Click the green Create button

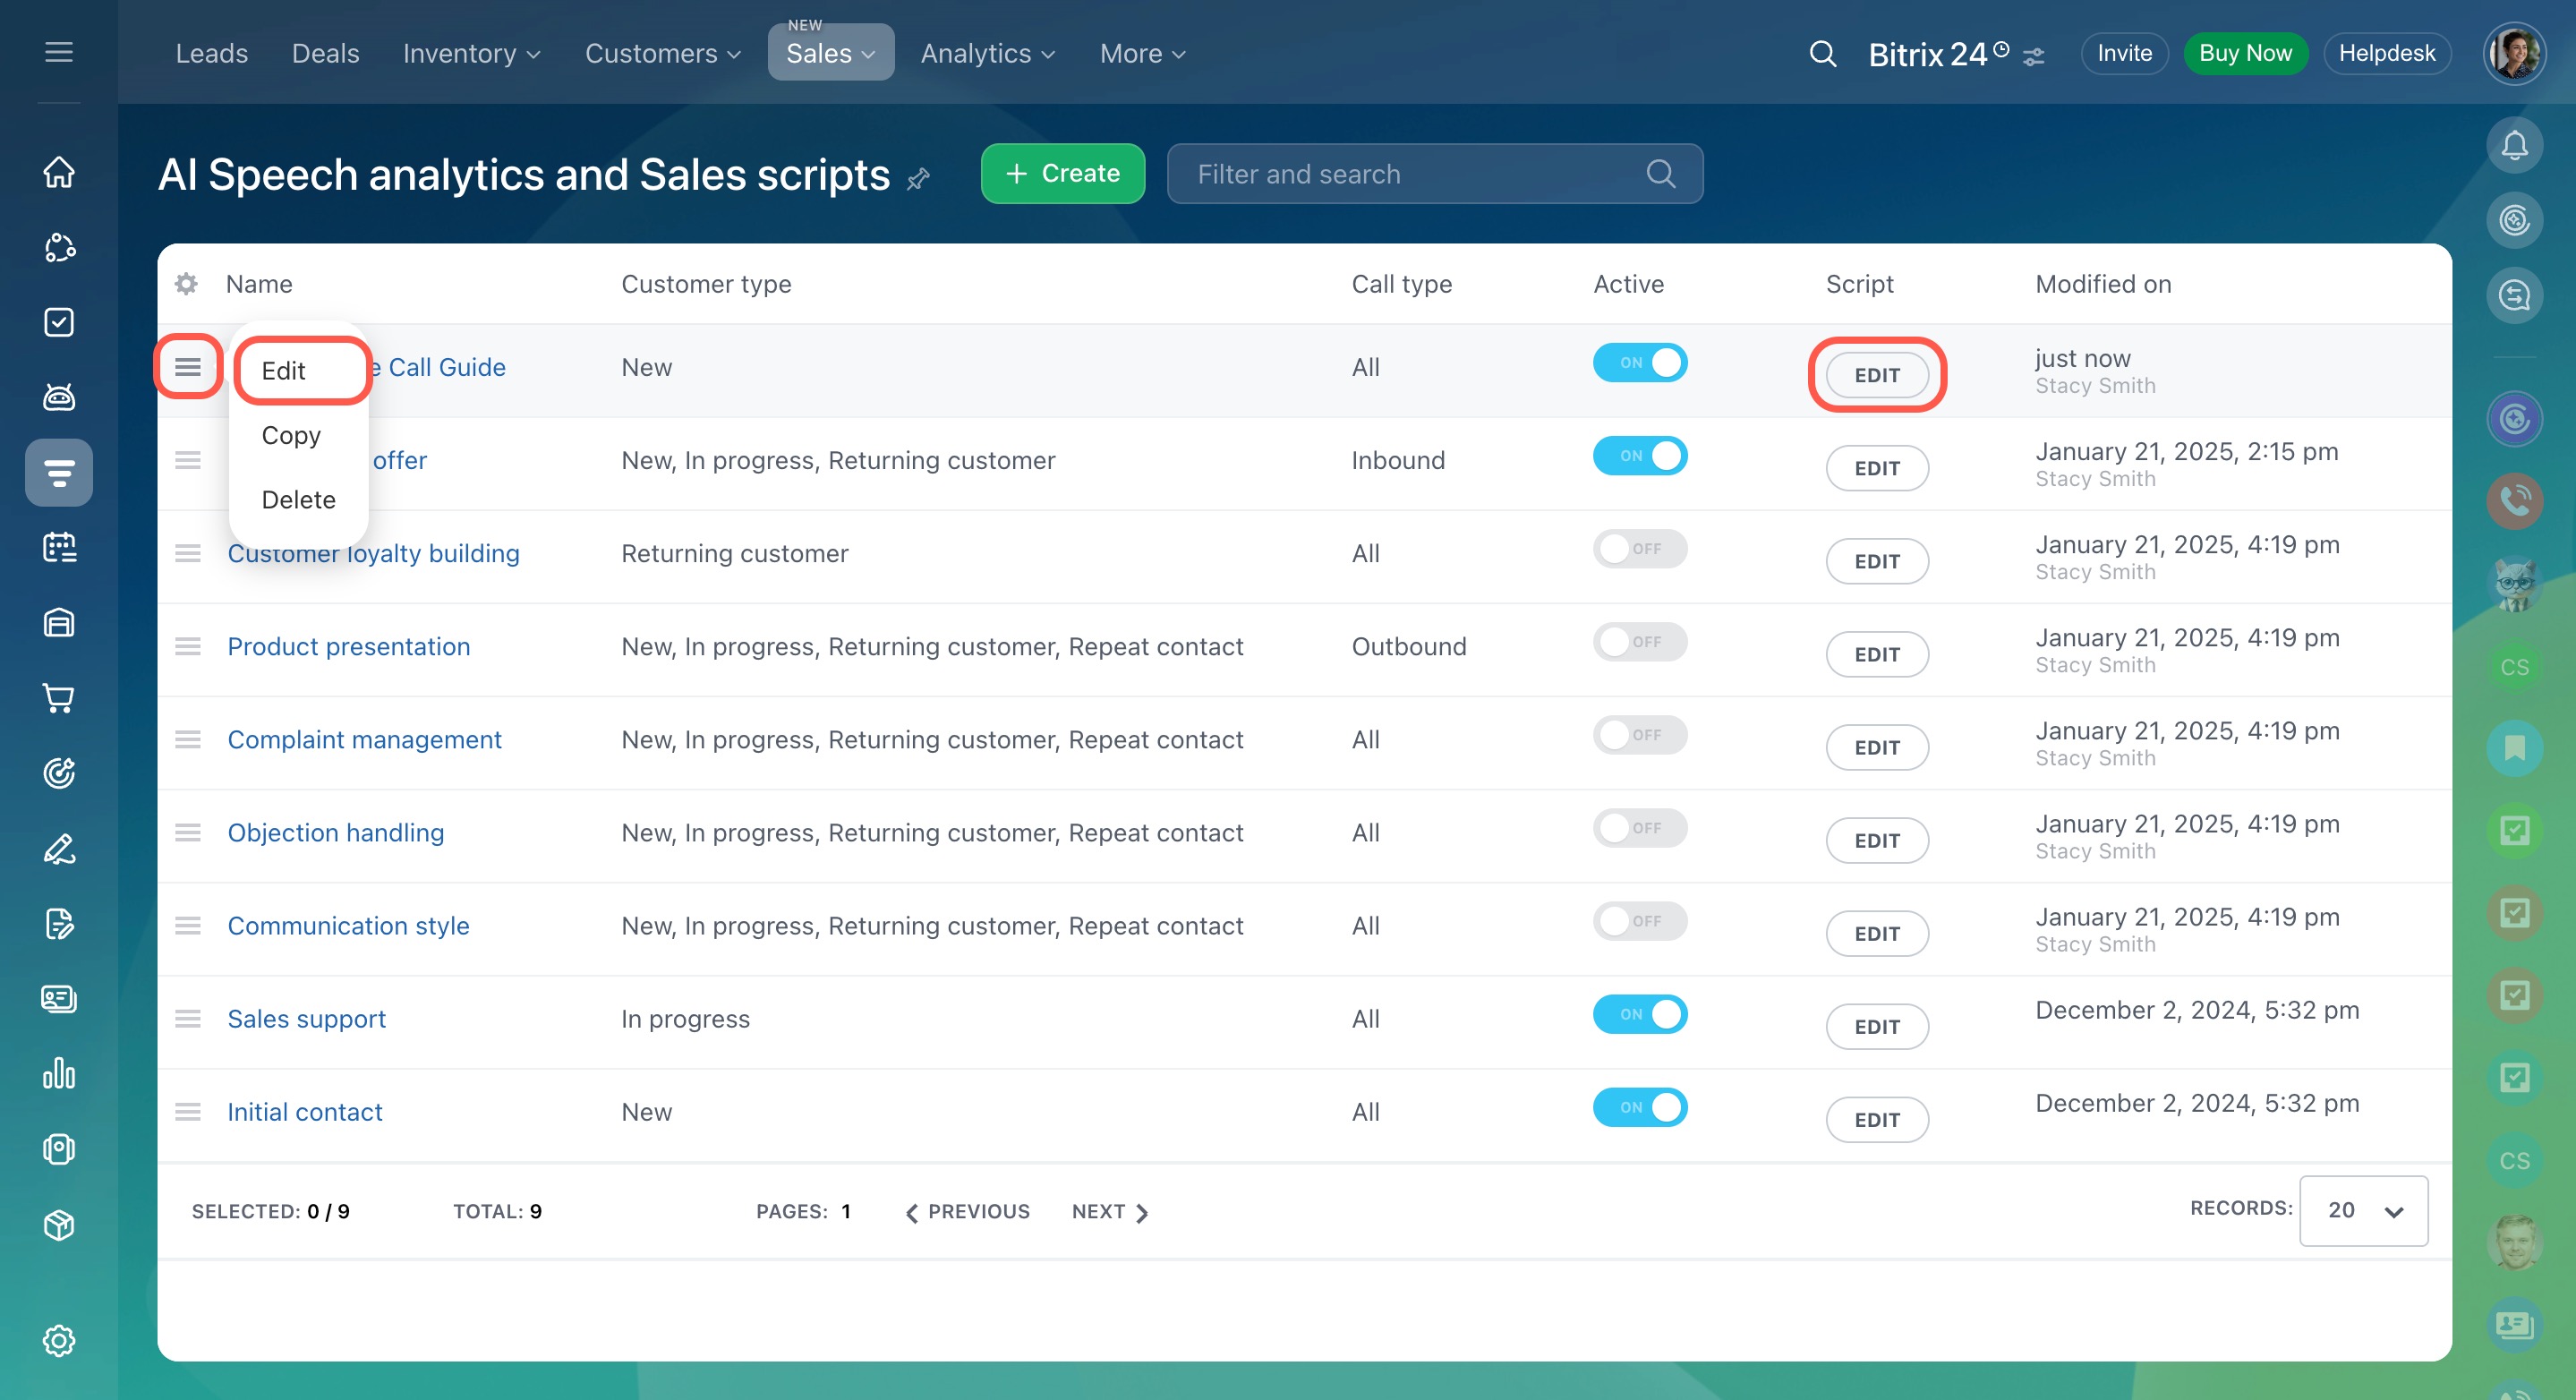pyautogui.click(x=1062, y=174)
